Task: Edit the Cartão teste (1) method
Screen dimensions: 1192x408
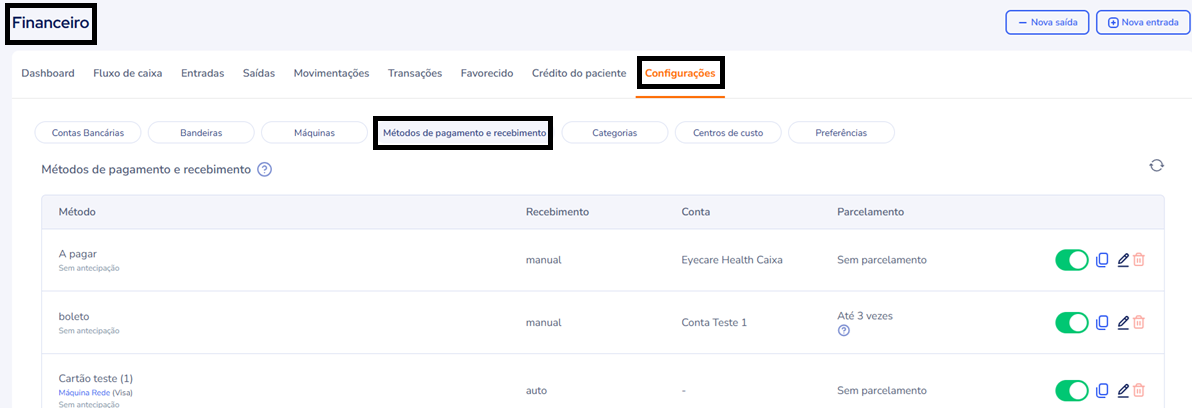Action: point(1122,390)
